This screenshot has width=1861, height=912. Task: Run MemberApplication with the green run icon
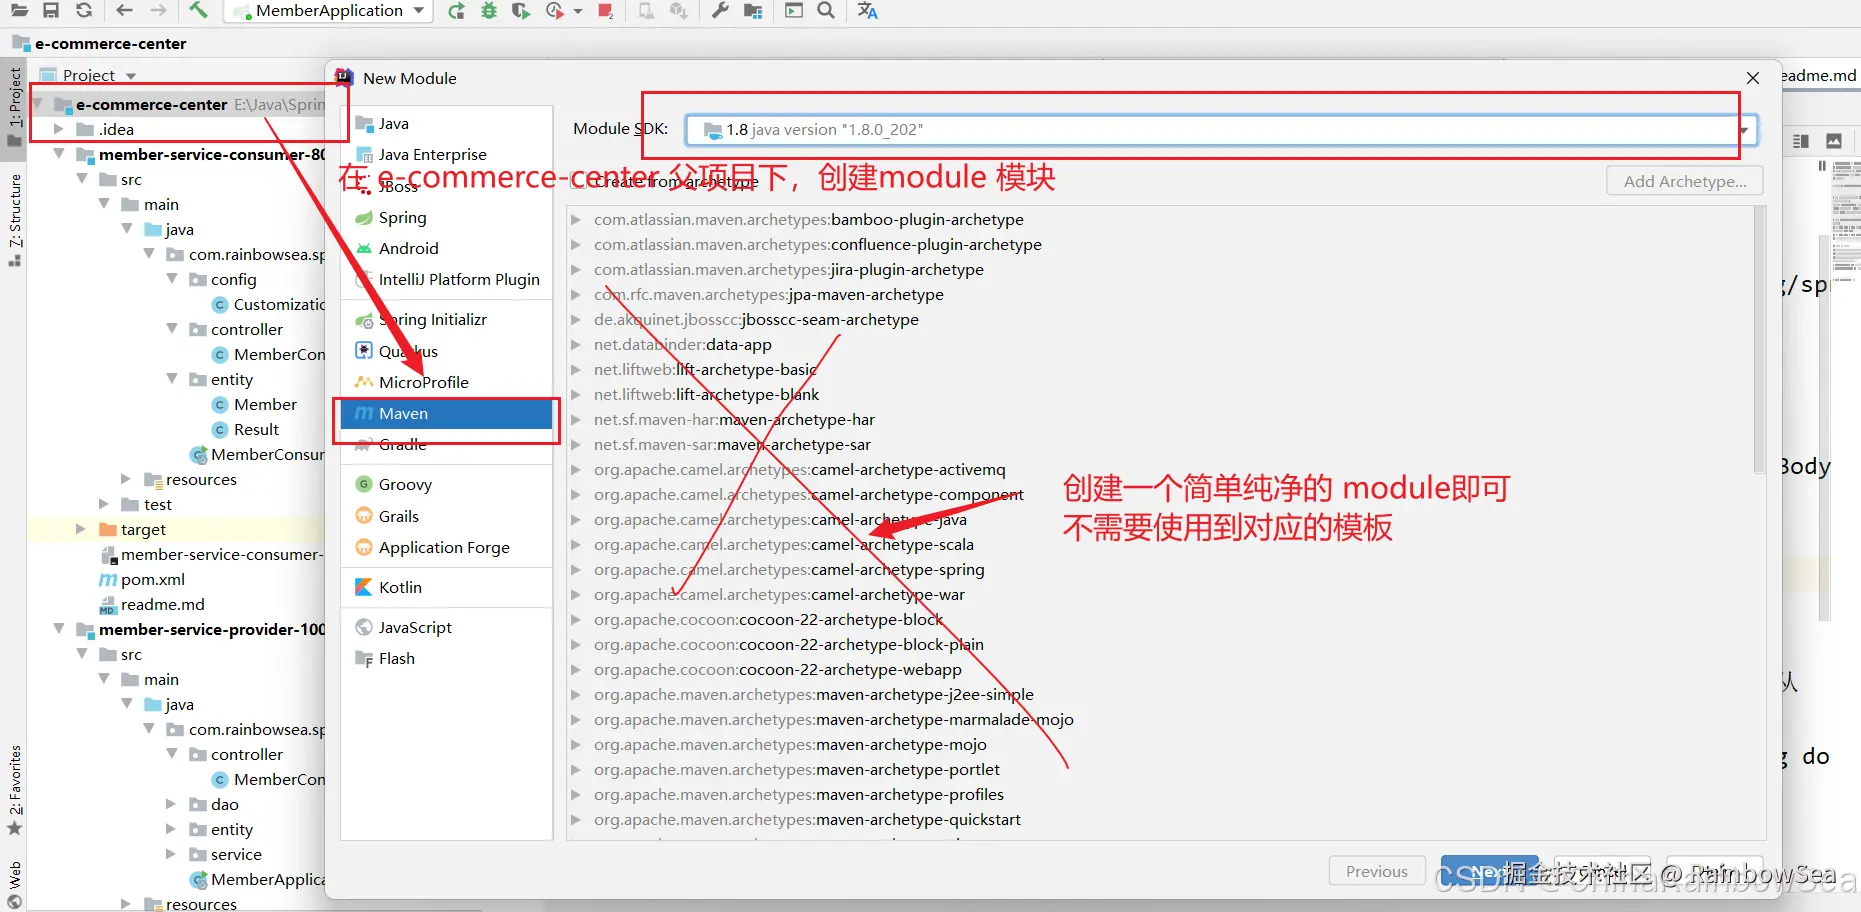tap(456, 11)
